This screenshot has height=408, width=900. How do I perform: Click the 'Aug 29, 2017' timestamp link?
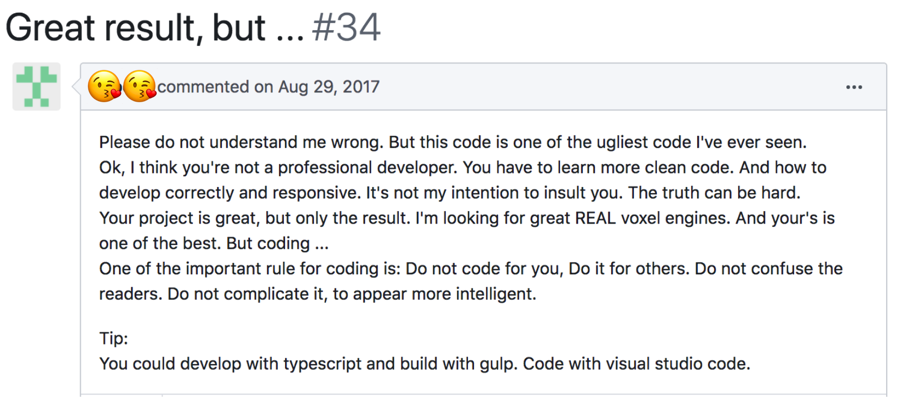click(x=329, y=87)
